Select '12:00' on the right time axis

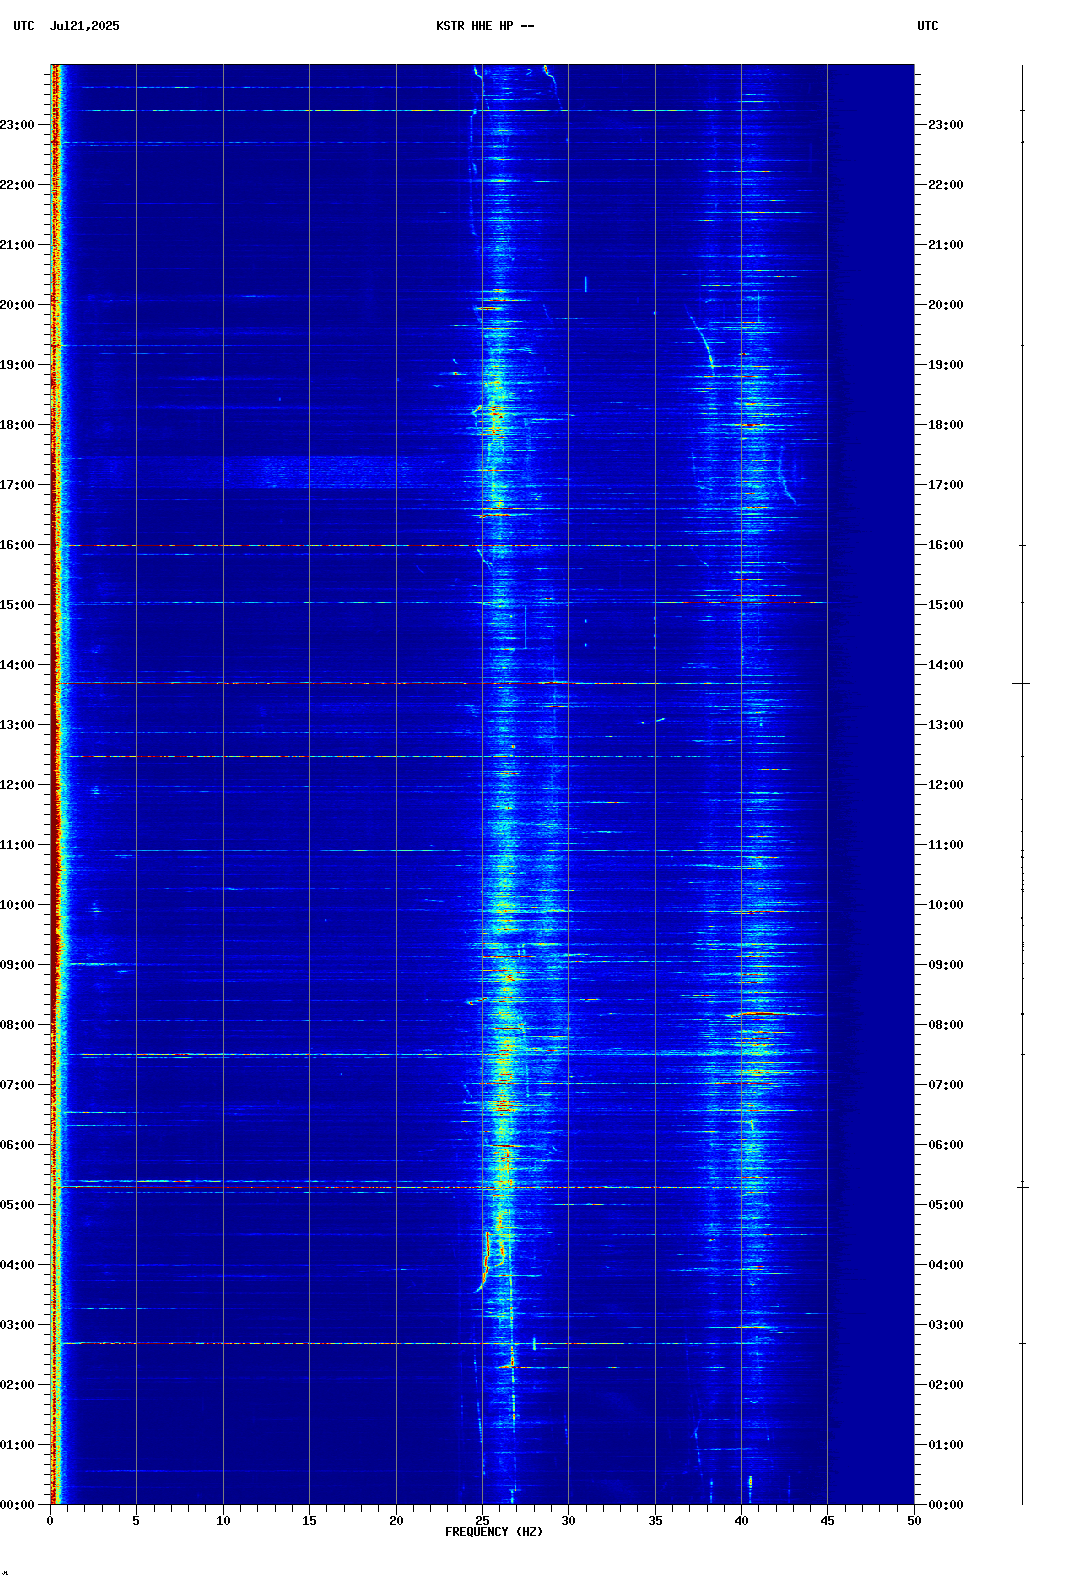946,785
